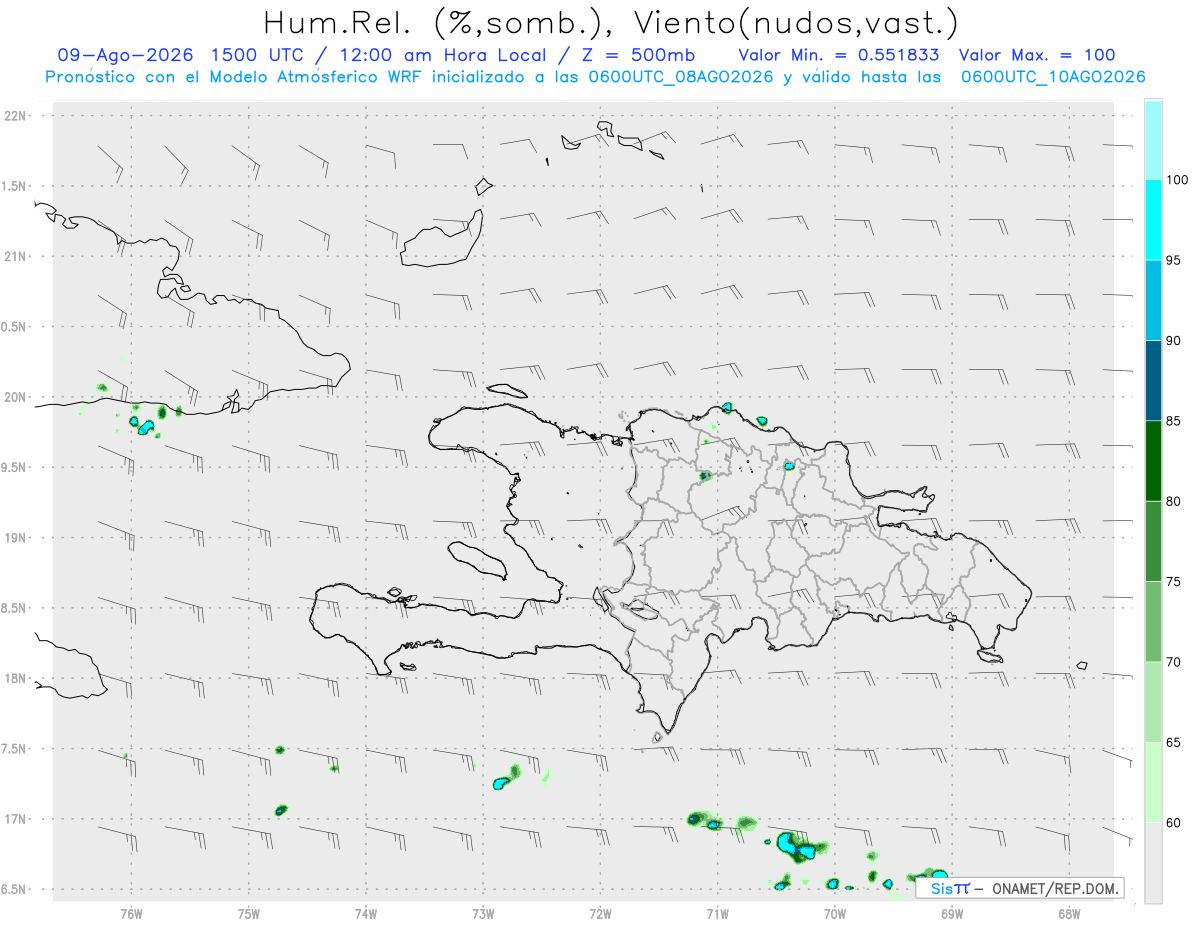
Task: Click the "73W" longitude axis label
Action: tap(483, 913)
